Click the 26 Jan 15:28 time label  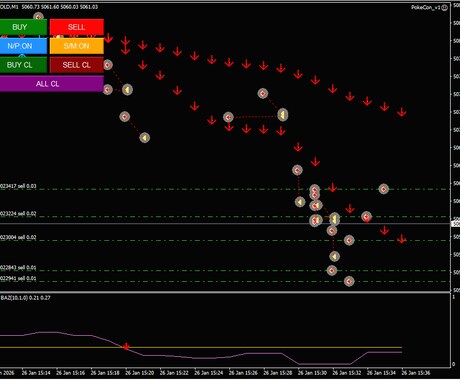pyautogui.click(x=278, y=373)
